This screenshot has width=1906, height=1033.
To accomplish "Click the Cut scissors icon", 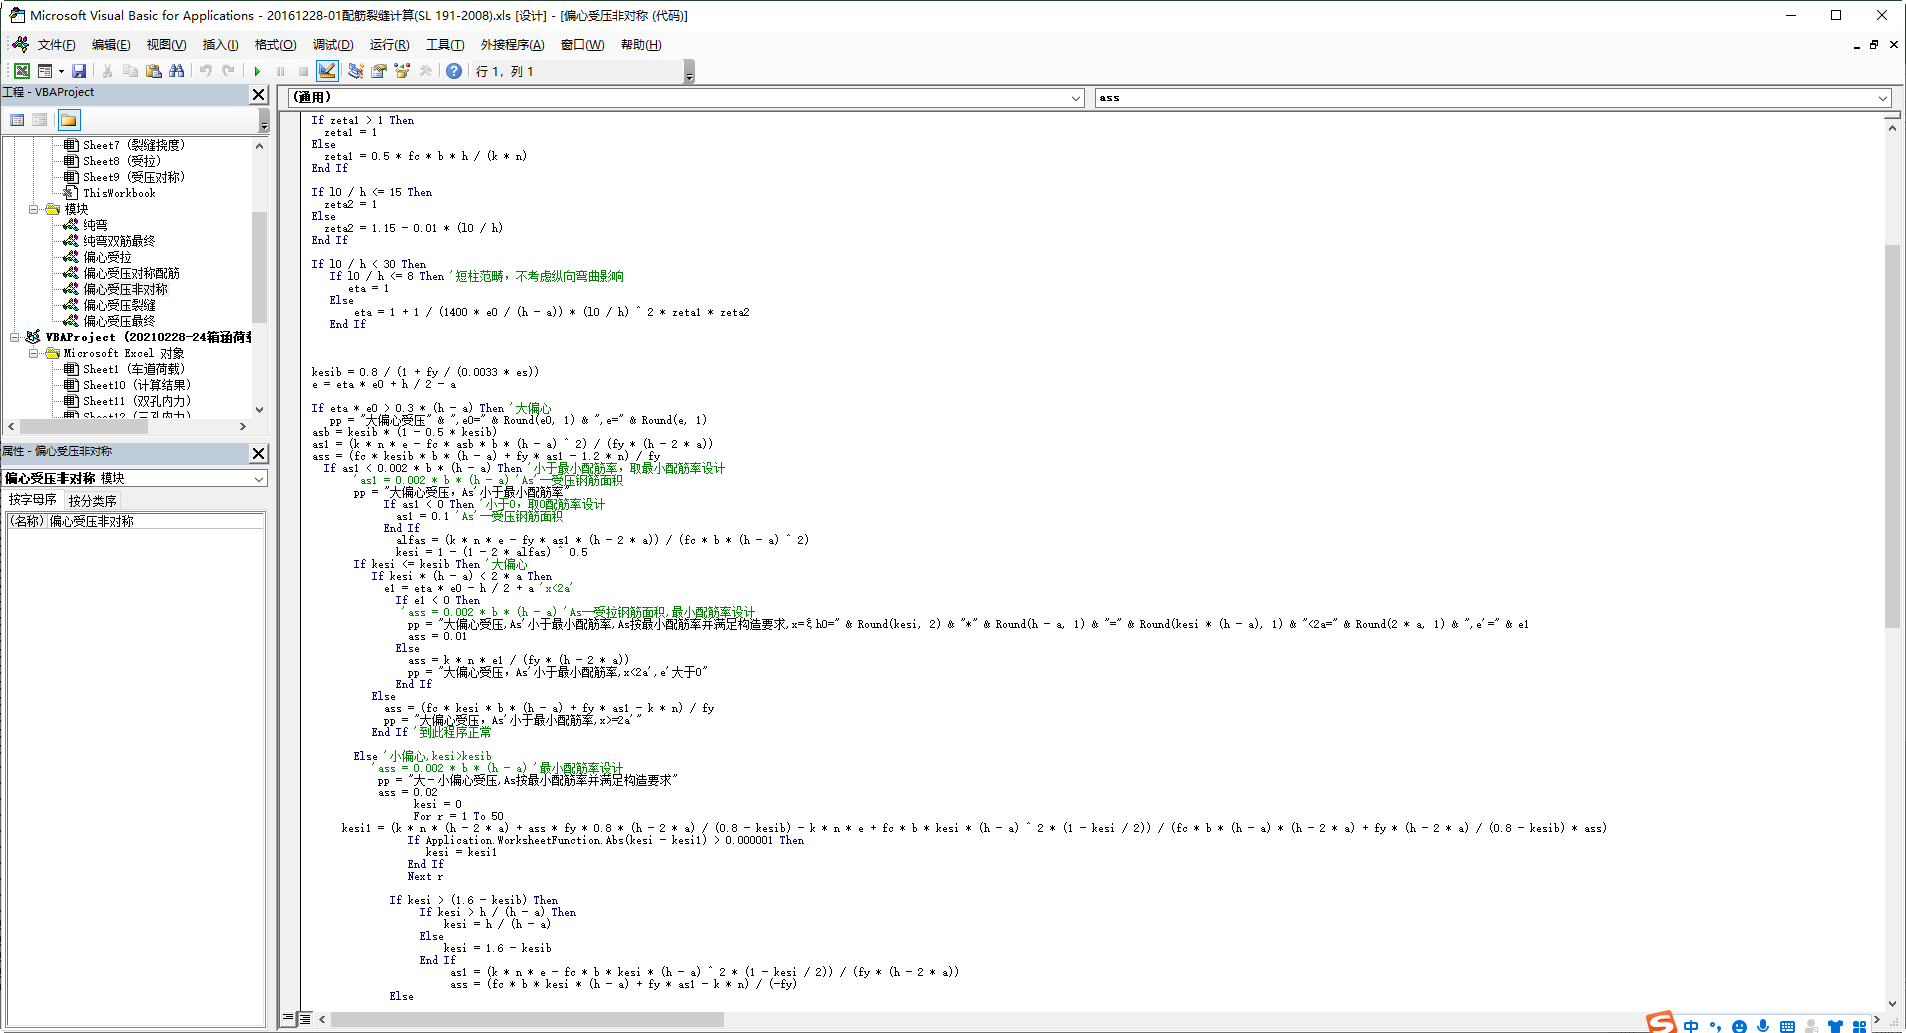I will (x=107, y=71).
